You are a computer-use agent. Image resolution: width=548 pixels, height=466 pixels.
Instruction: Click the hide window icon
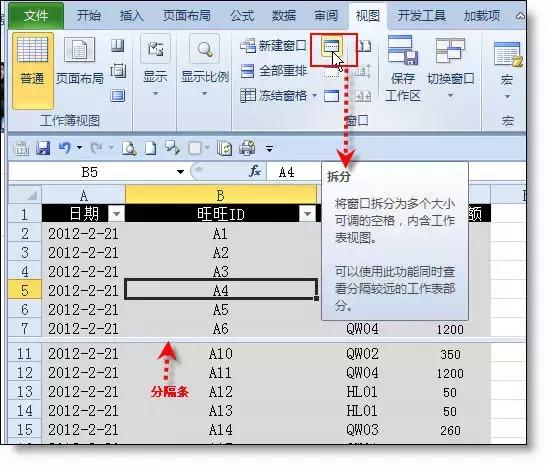pos(331,72)
